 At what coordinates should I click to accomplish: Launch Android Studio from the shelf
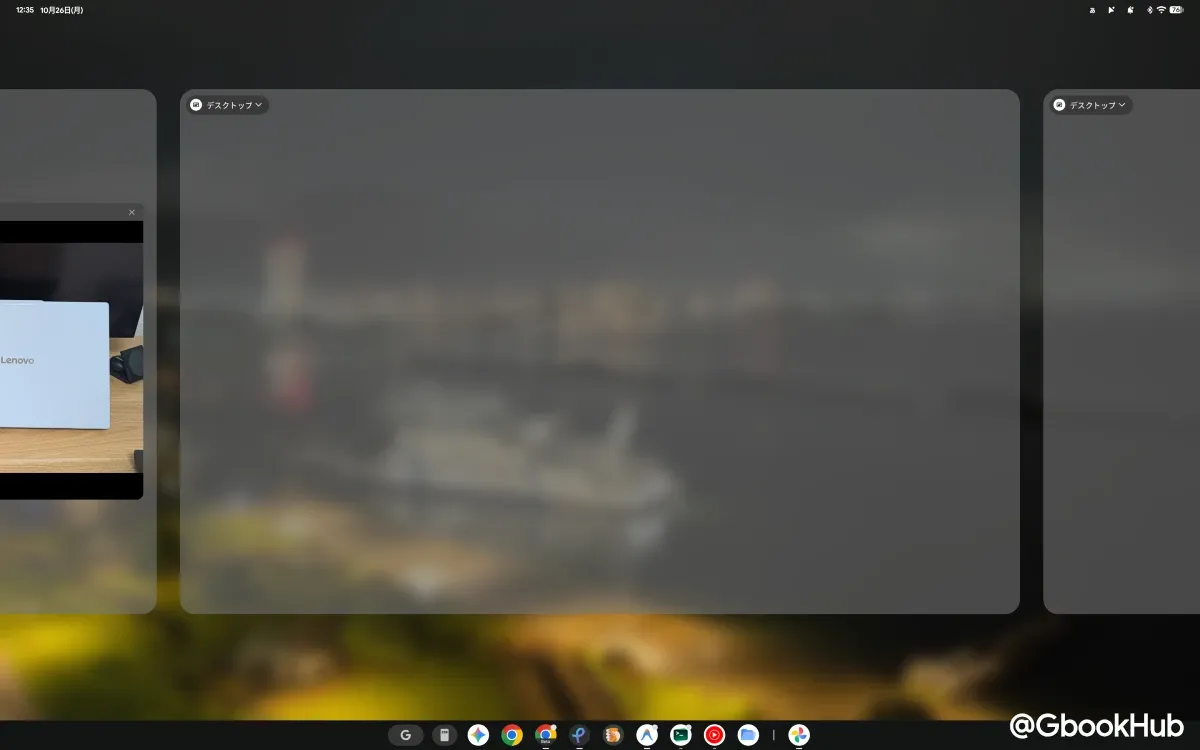coord(647,735)
